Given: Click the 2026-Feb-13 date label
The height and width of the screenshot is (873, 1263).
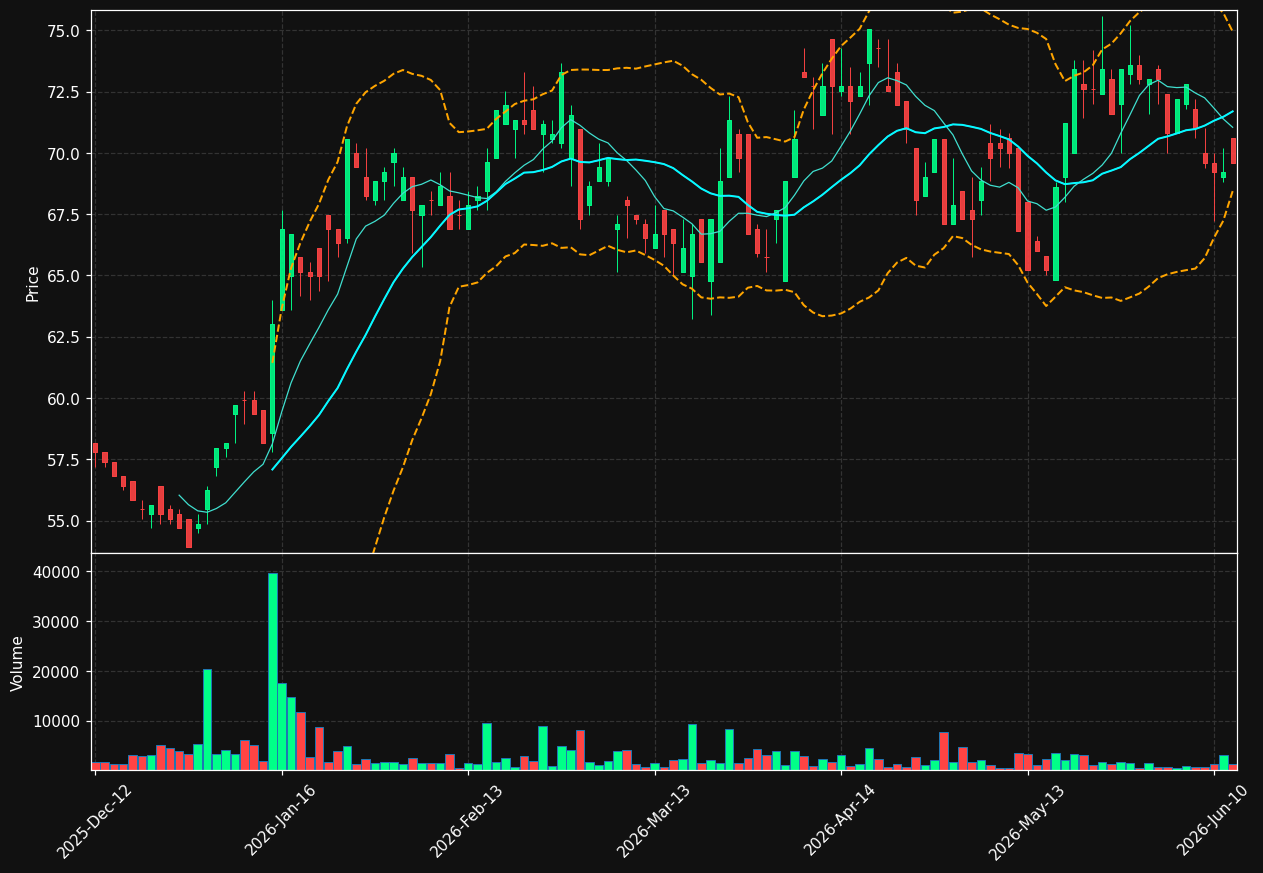Looking at the screenshot, I should (467, 821).
